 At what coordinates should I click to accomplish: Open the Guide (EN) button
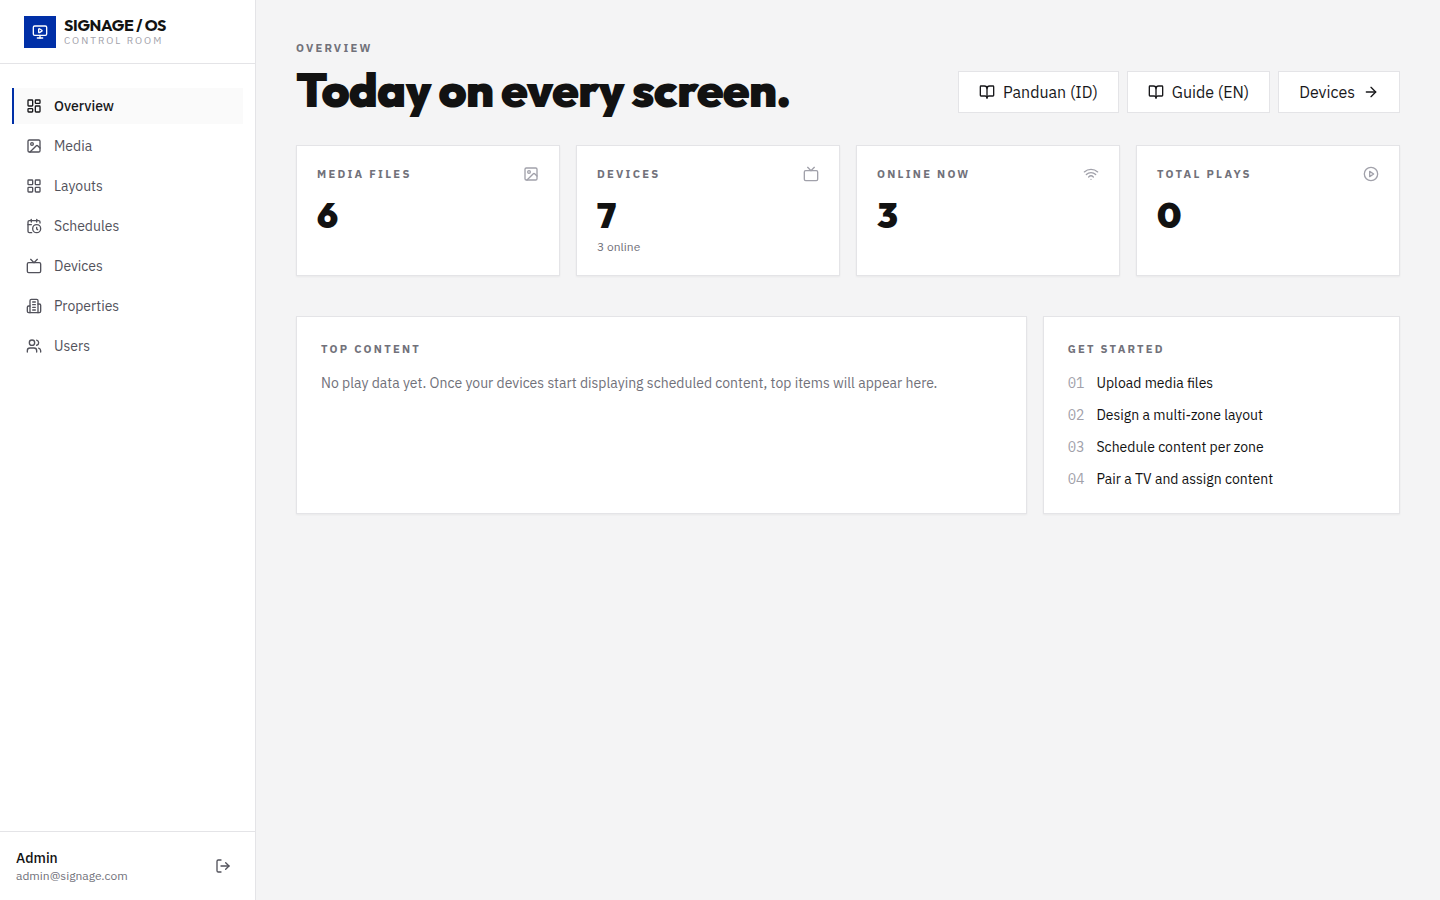(x=1198, y=92)
